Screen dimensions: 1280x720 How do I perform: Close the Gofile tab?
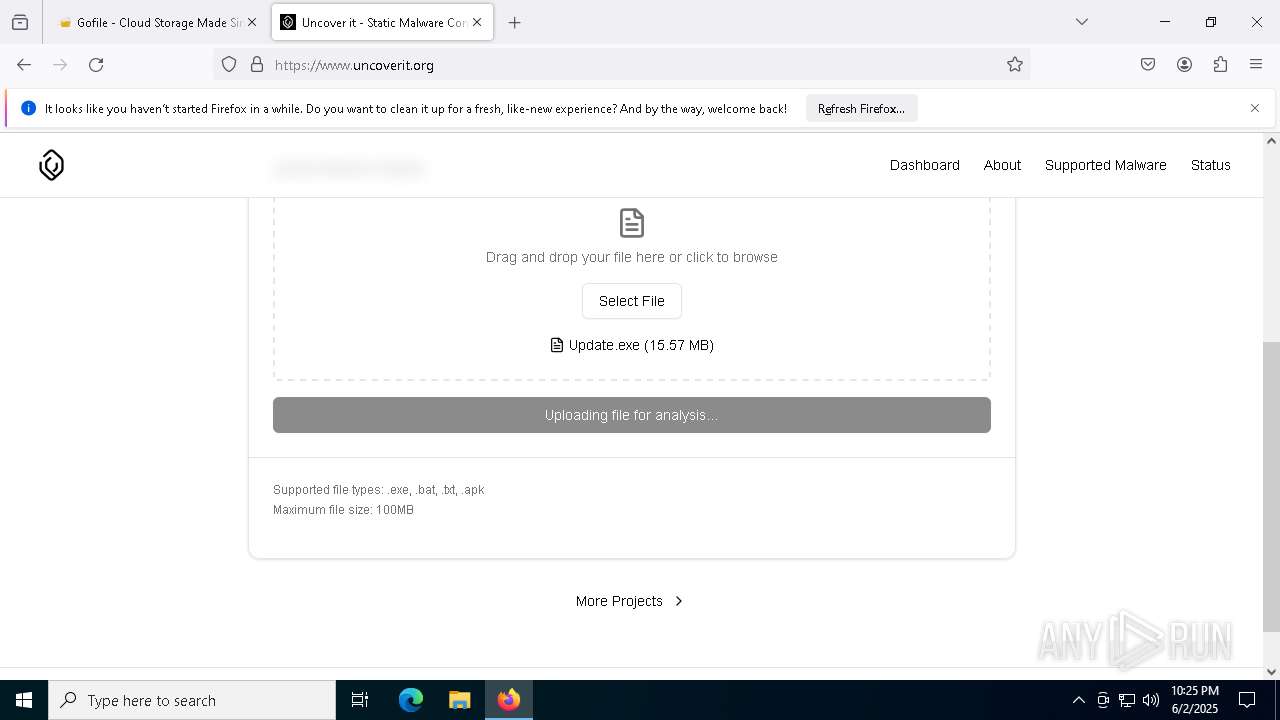pyautogui.click(x=252, y=22)
